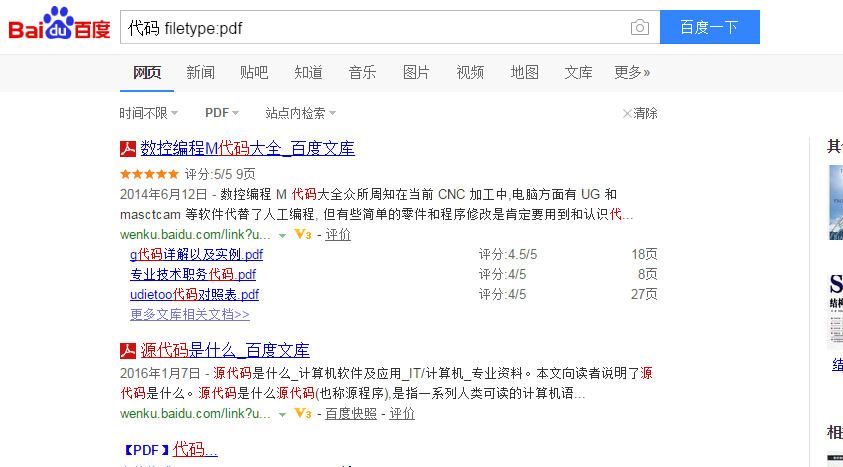Screen dimensions: 843x467
Task: Switch to the 地图 tab
Action: (525, 73)
